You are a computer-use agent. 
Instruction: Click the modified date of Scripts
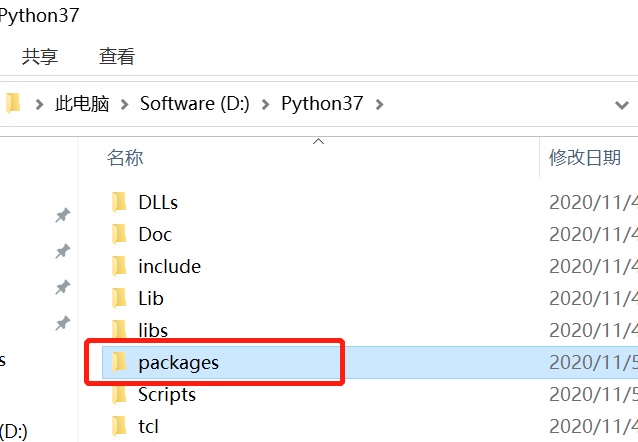point(593,394)
